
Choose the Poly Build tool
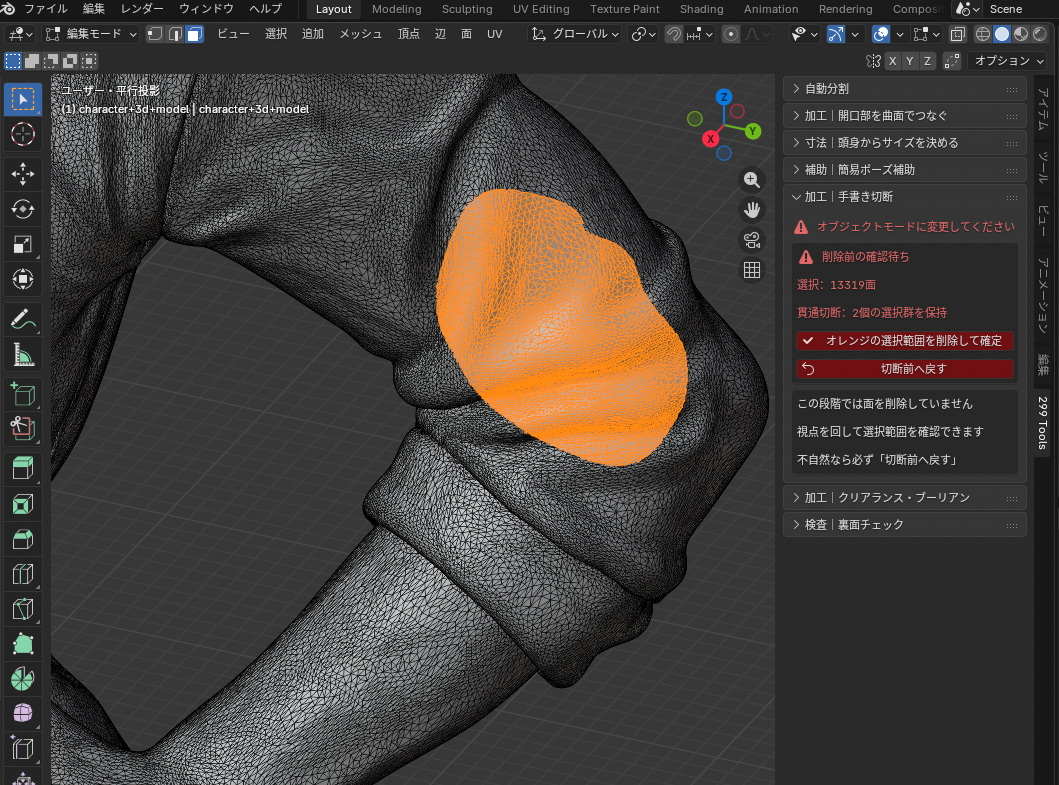click(x=23, y=644)
